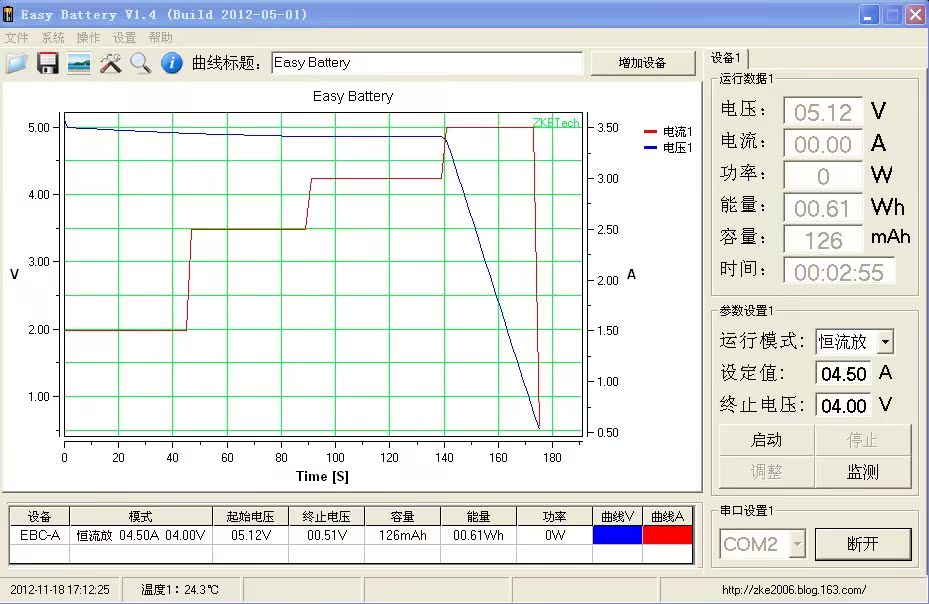Click the floppy disk save icon

pyautogui.click(x=47, y=63)
